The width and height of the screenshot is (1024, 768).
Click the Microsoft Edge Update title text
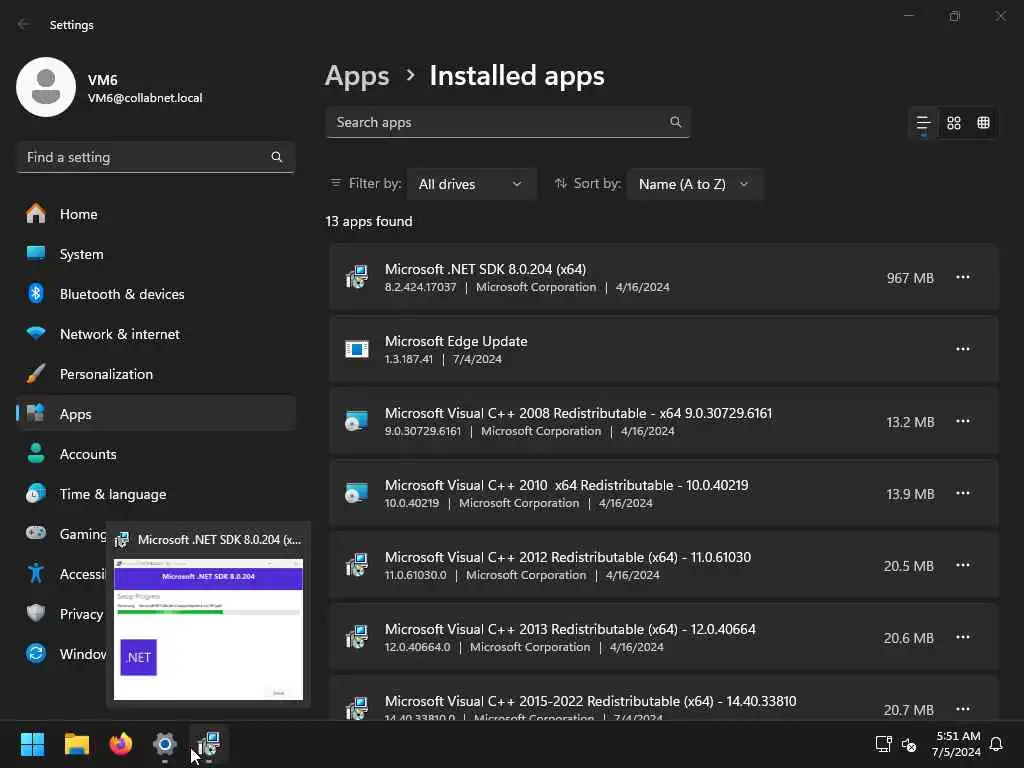(456, 341)
